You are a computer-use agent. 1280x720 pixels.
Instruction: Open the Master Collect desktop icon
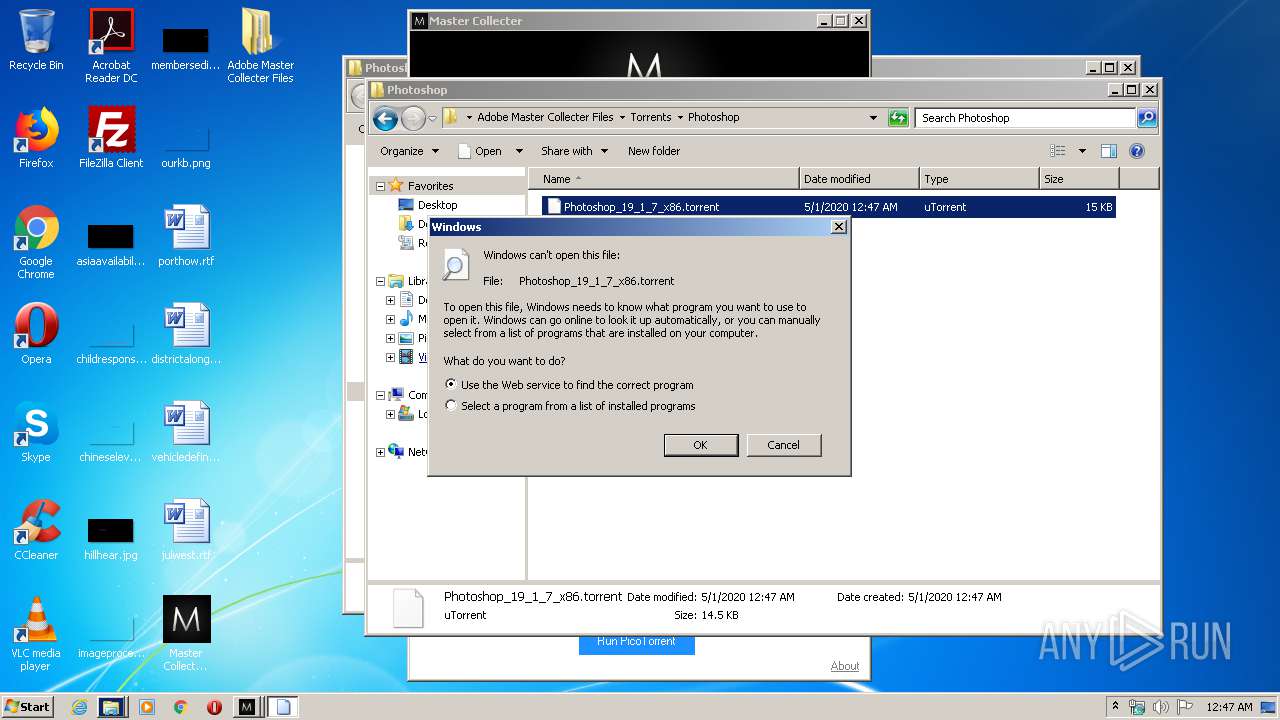point(186,634)
